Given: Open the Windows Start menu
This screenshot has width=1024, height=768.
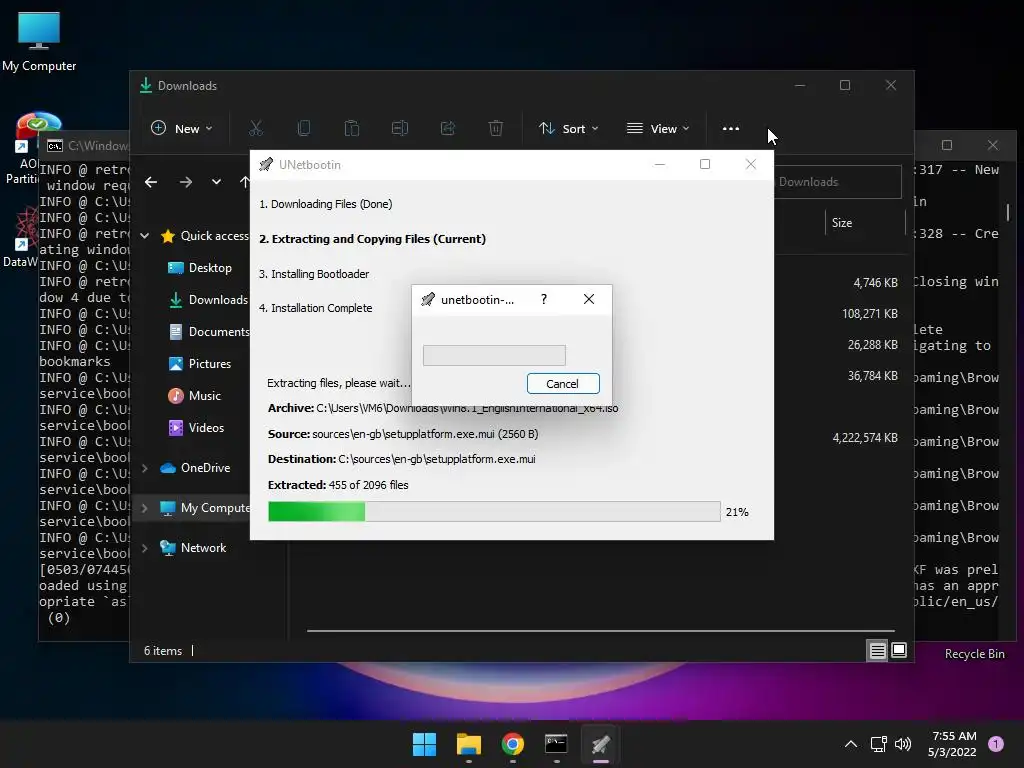Looking at the screenshot, I should (424, 744).
